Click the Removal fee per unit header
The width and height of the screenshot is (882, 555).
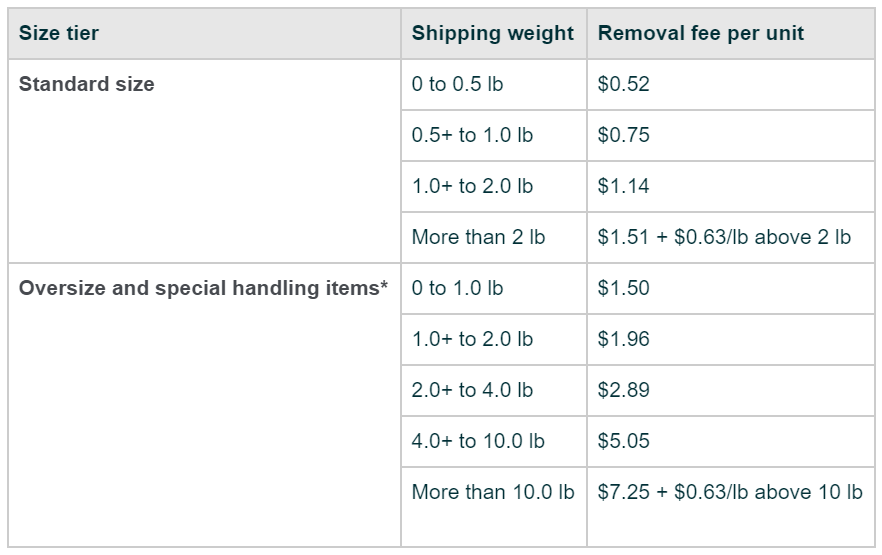tap(701, 33)
